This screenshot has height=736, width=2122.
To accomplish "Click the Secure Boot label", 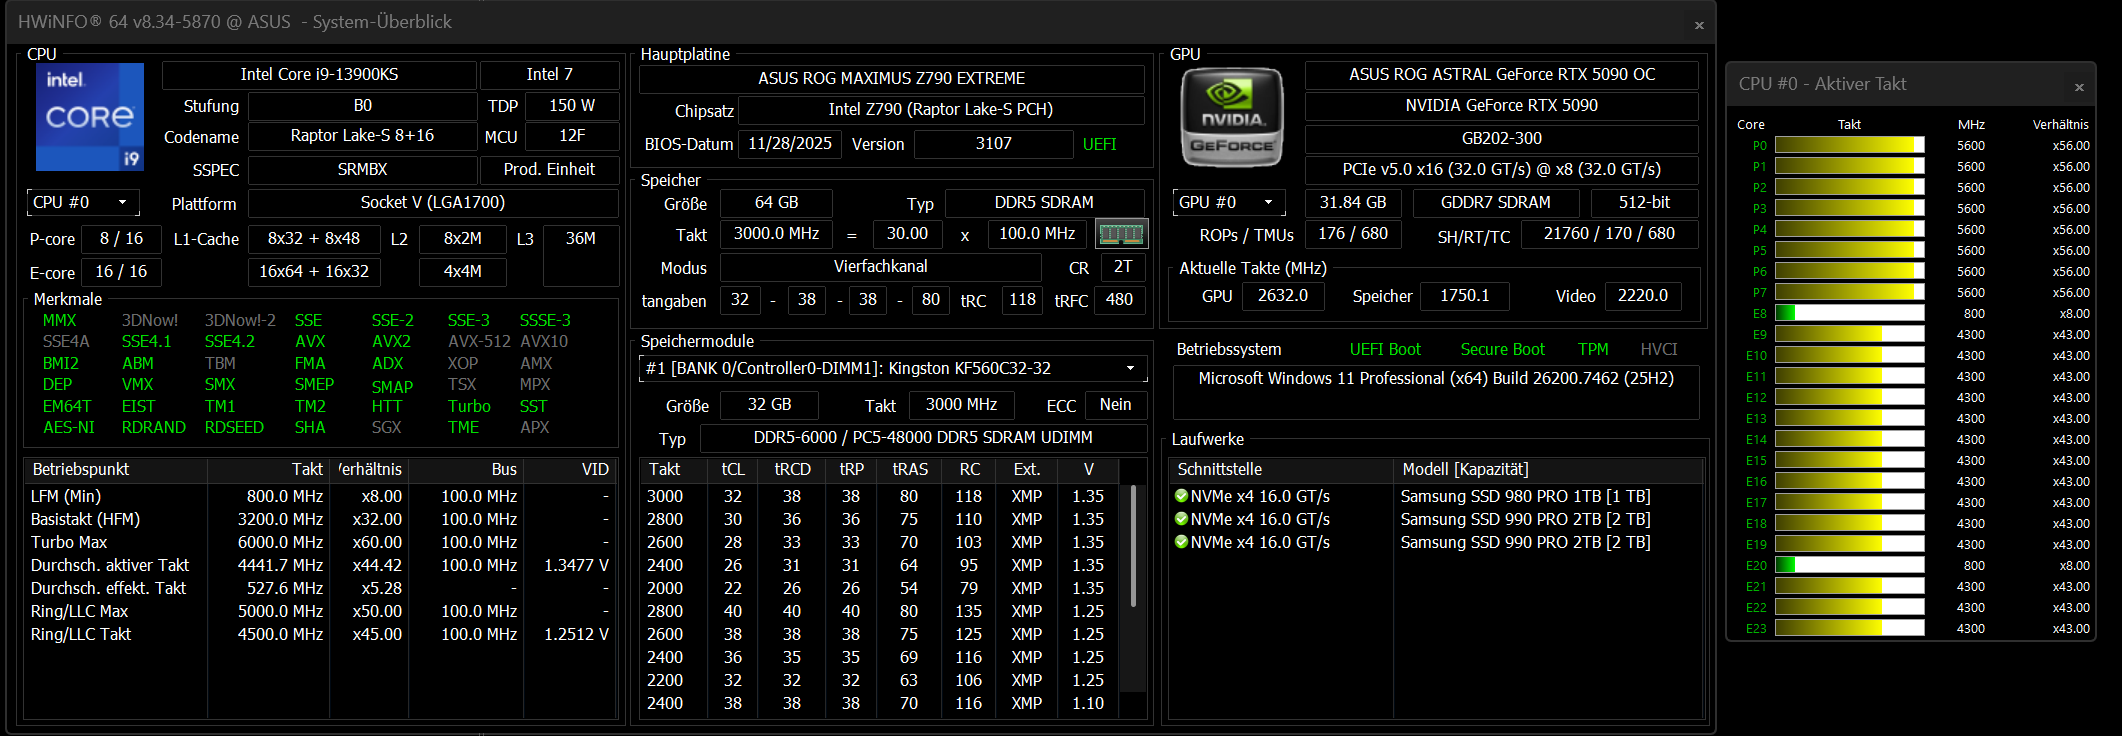I will (1502, 350).
